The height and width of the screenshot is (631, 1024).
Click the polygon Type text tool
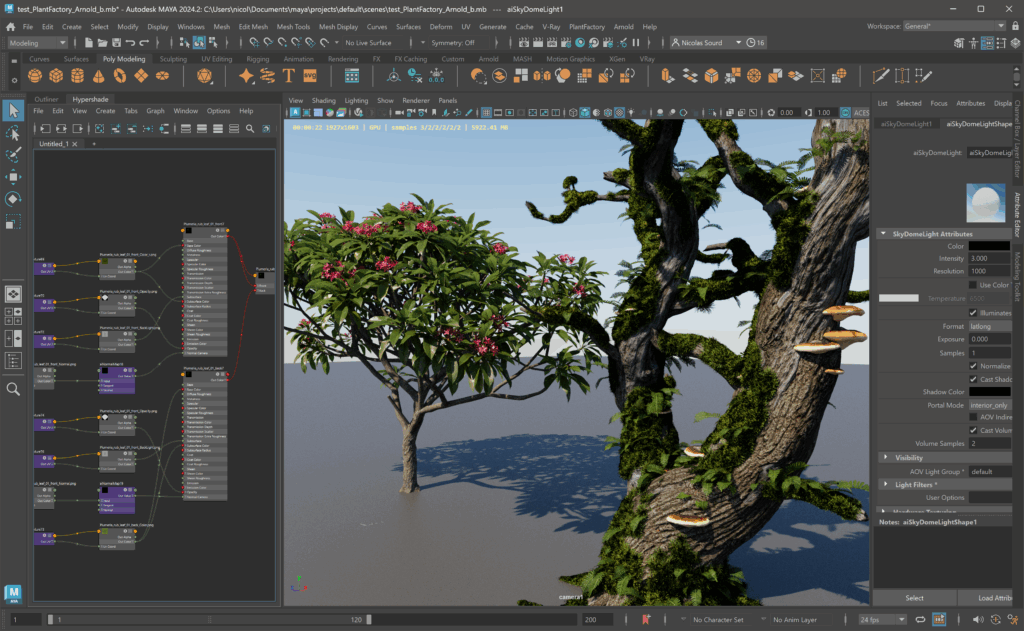pos(289,76)
